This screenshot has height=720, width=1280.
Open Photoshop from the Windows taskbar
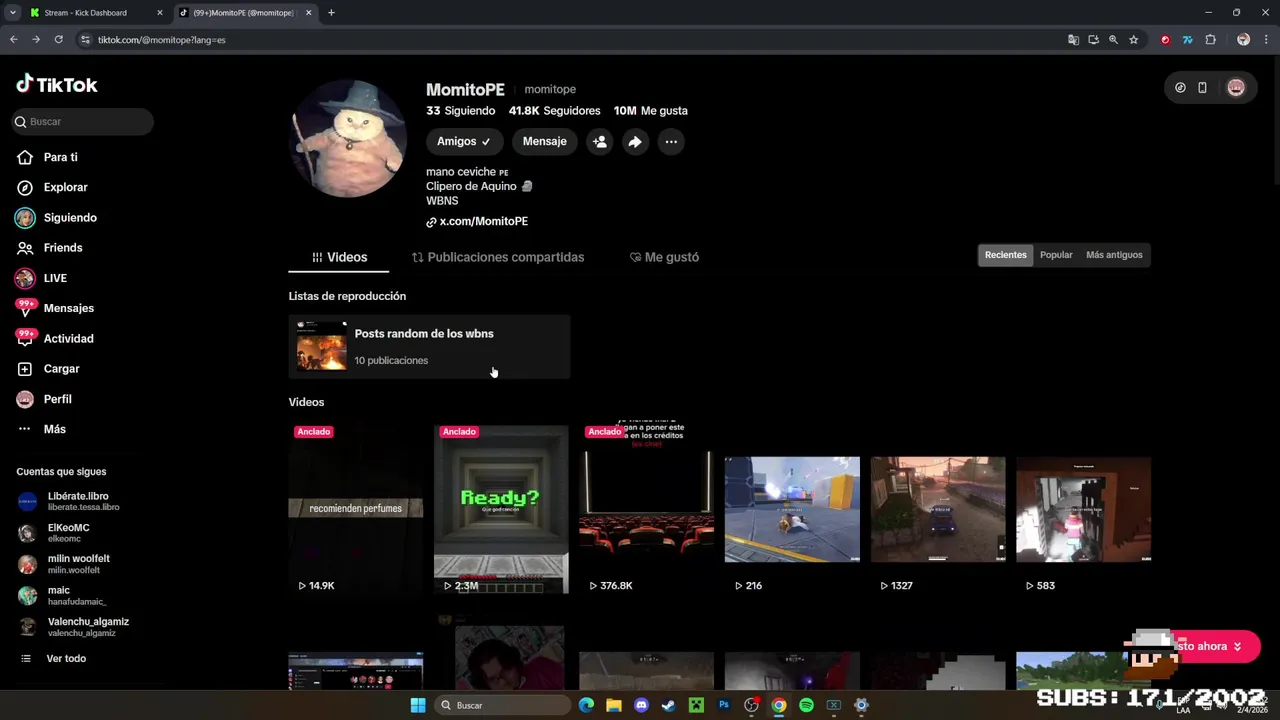[723, 705]
